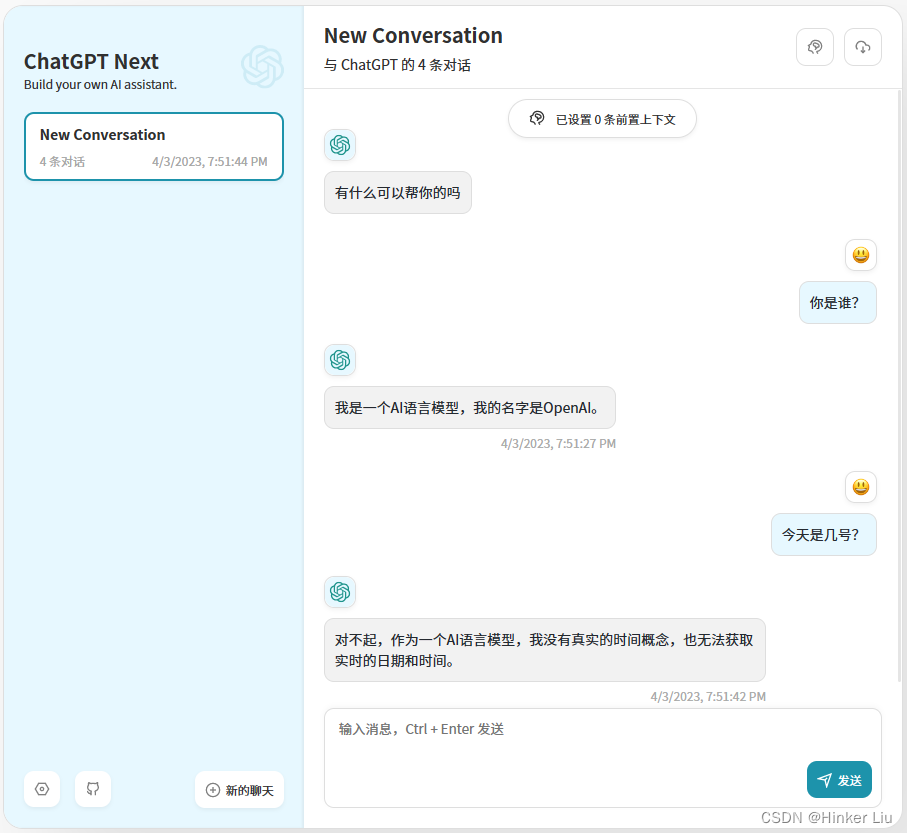Viewport: 907px width, 833px height.
Task: Click the '已设置 0 条前置上下文' context pill
Action: pyautogui.click(x=602, y=119)
